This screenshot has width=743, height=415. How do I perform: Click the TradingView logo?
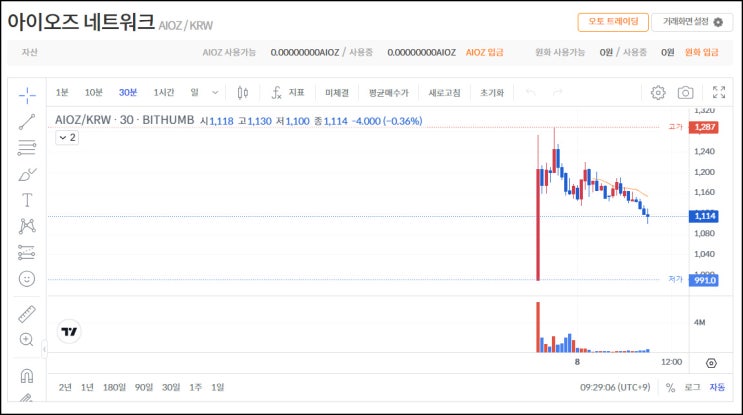[69, 331]
